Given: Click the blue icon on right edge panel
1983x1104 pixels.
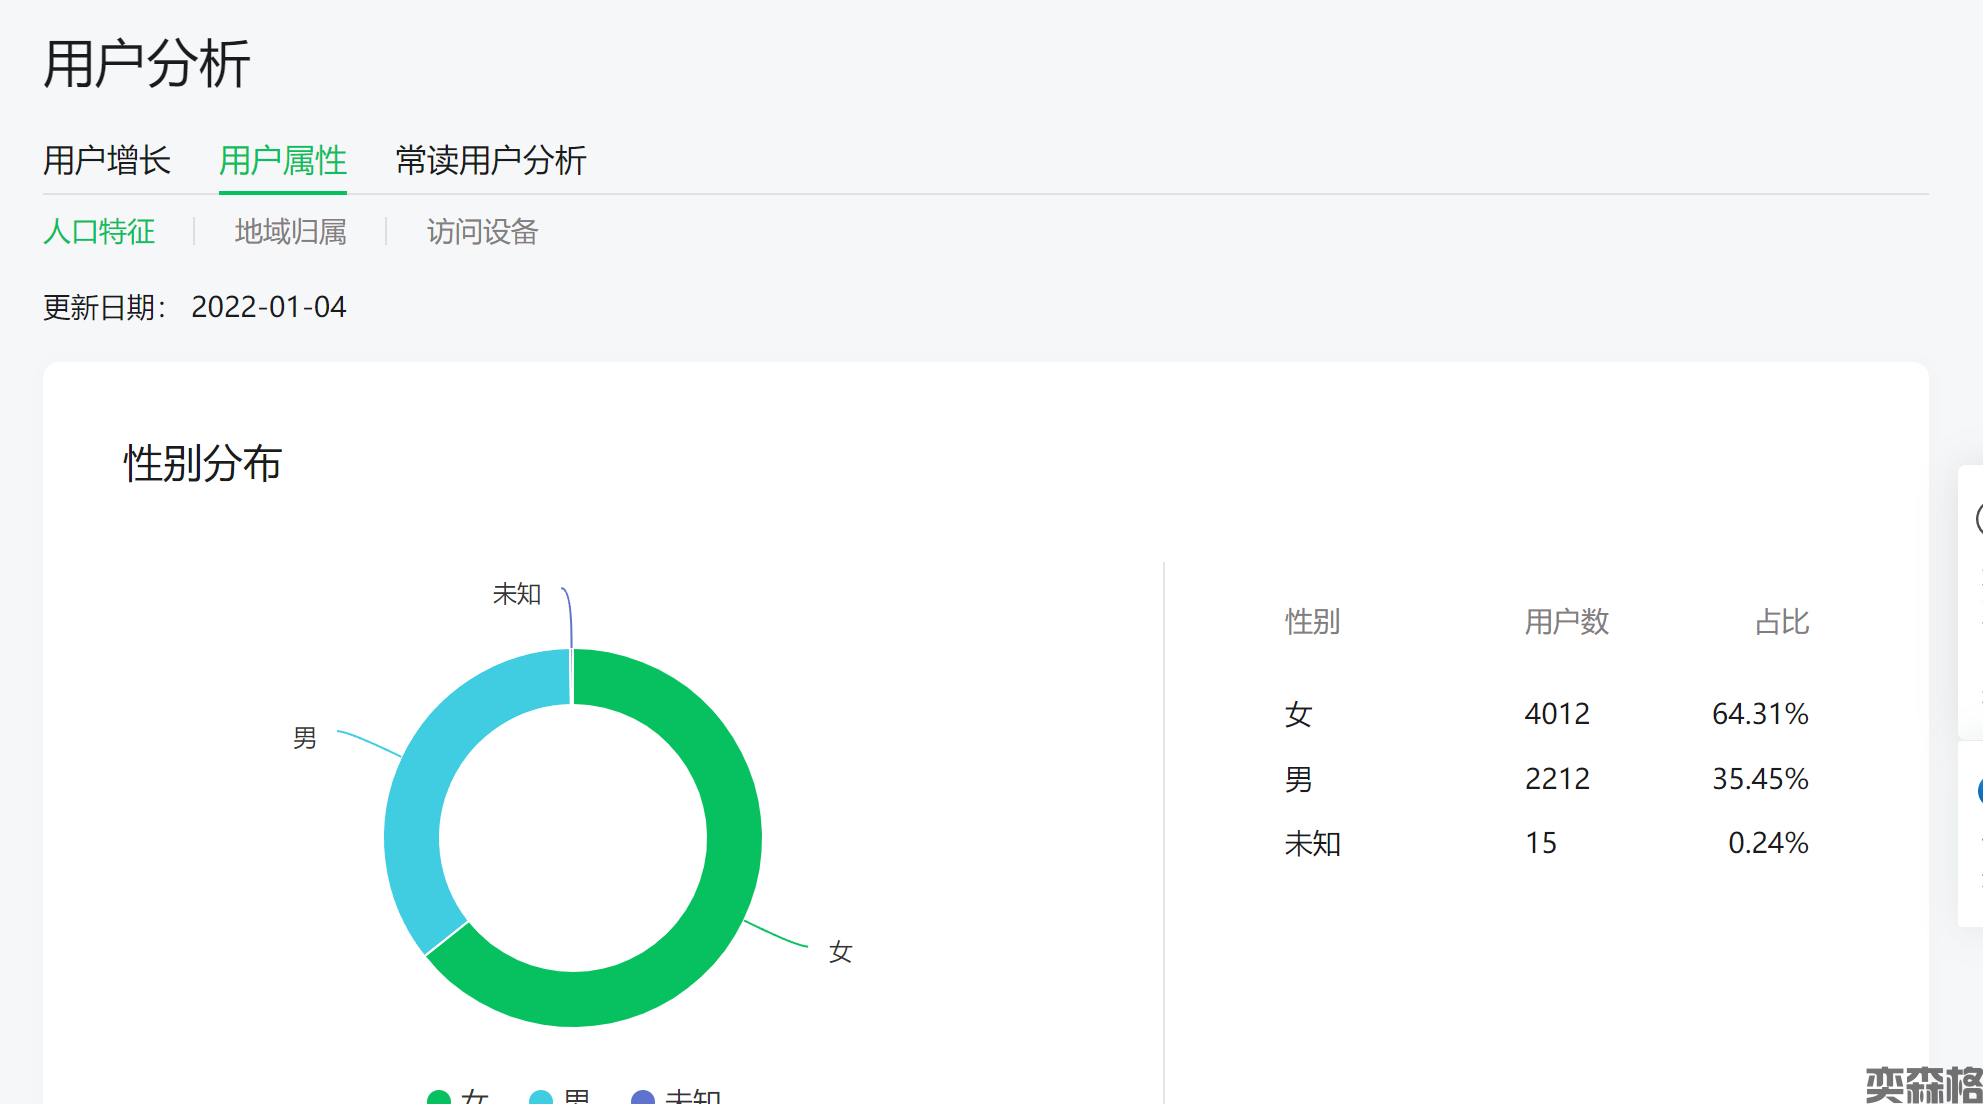Looking at the screenshot, I should coord(1979,791).
